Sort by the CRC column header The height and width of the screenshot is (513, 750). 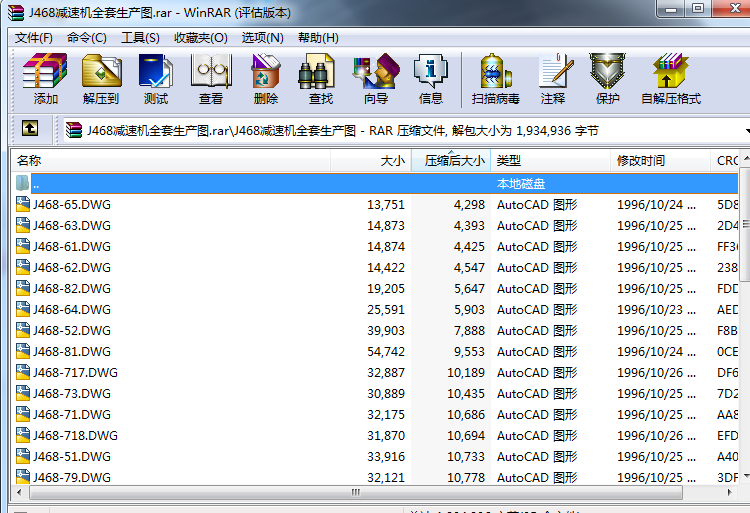tap(725, 161)
